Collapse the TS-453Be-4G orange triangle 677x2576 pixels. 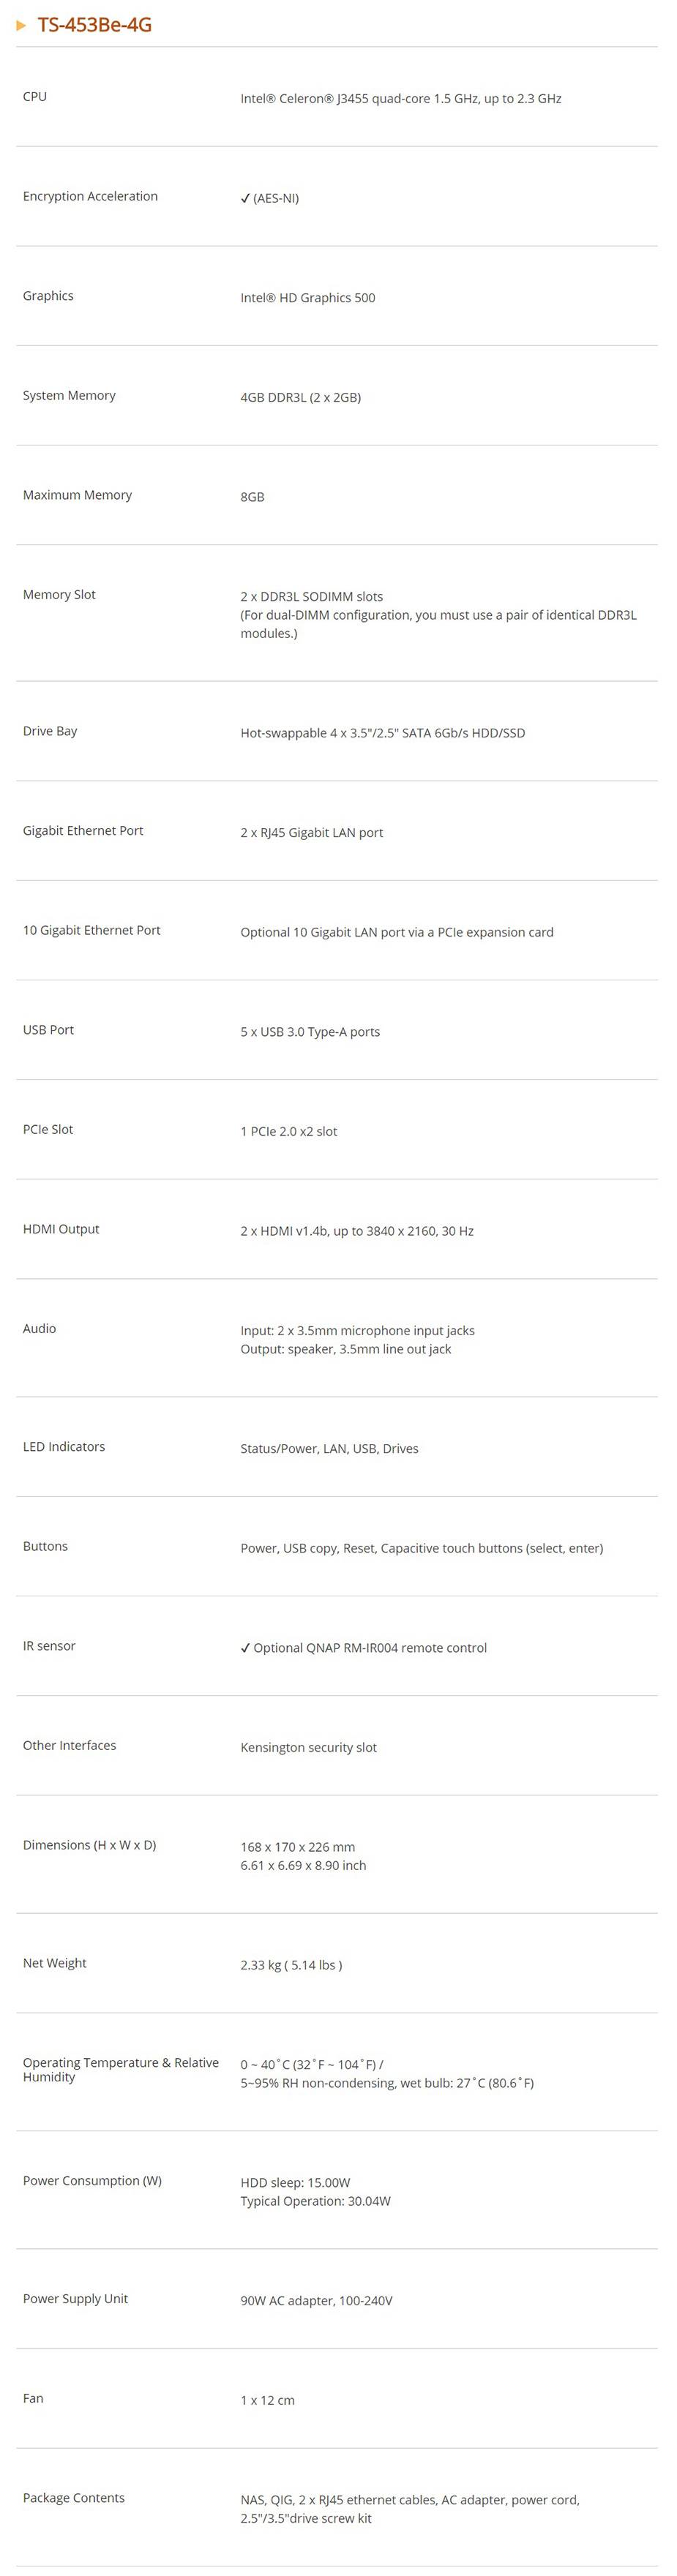pos(21,25)
